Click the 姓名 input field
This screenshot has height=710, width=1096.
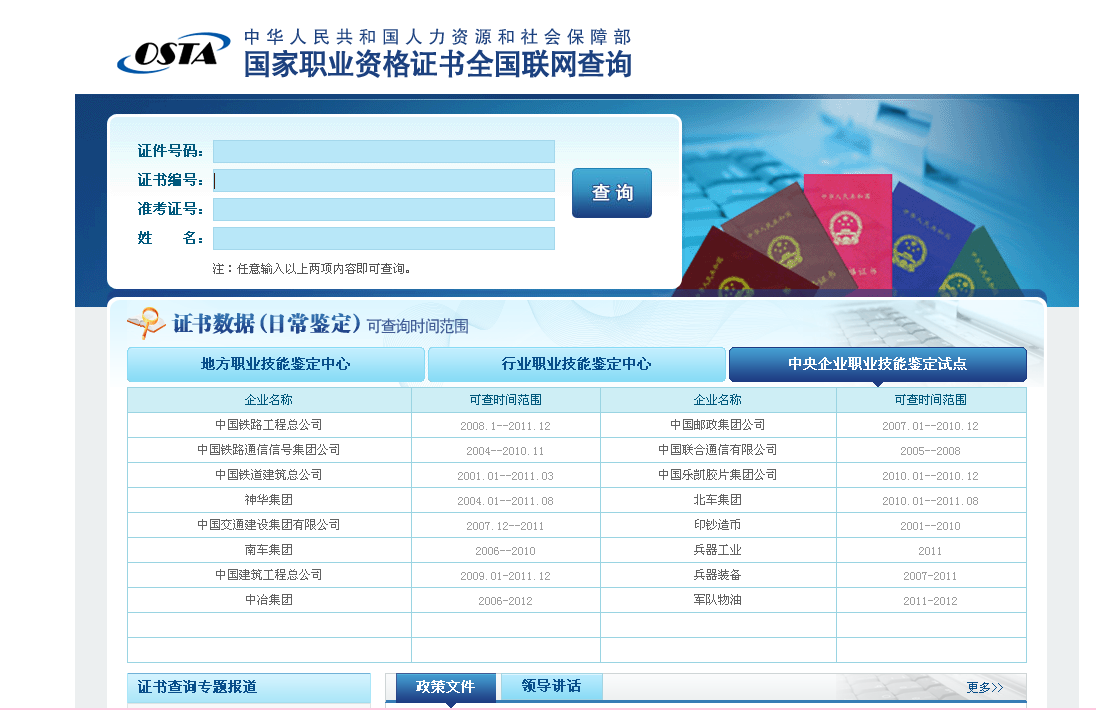coord(383,238)
